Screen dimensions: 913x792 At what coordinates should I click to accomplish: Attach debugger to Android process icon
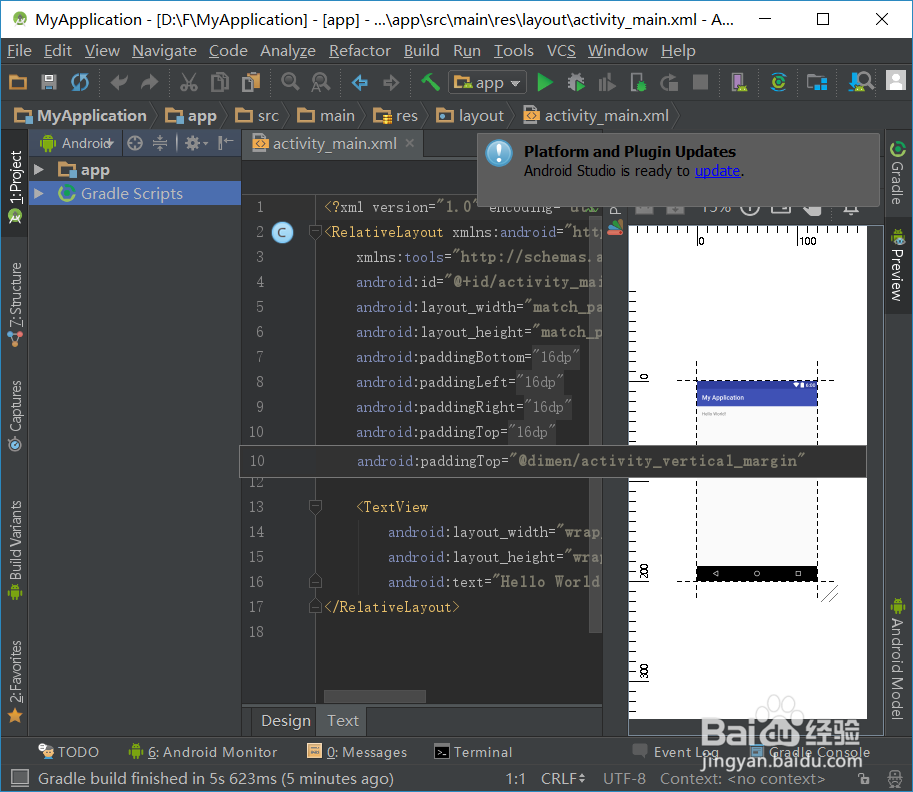[x=638, y=83]
